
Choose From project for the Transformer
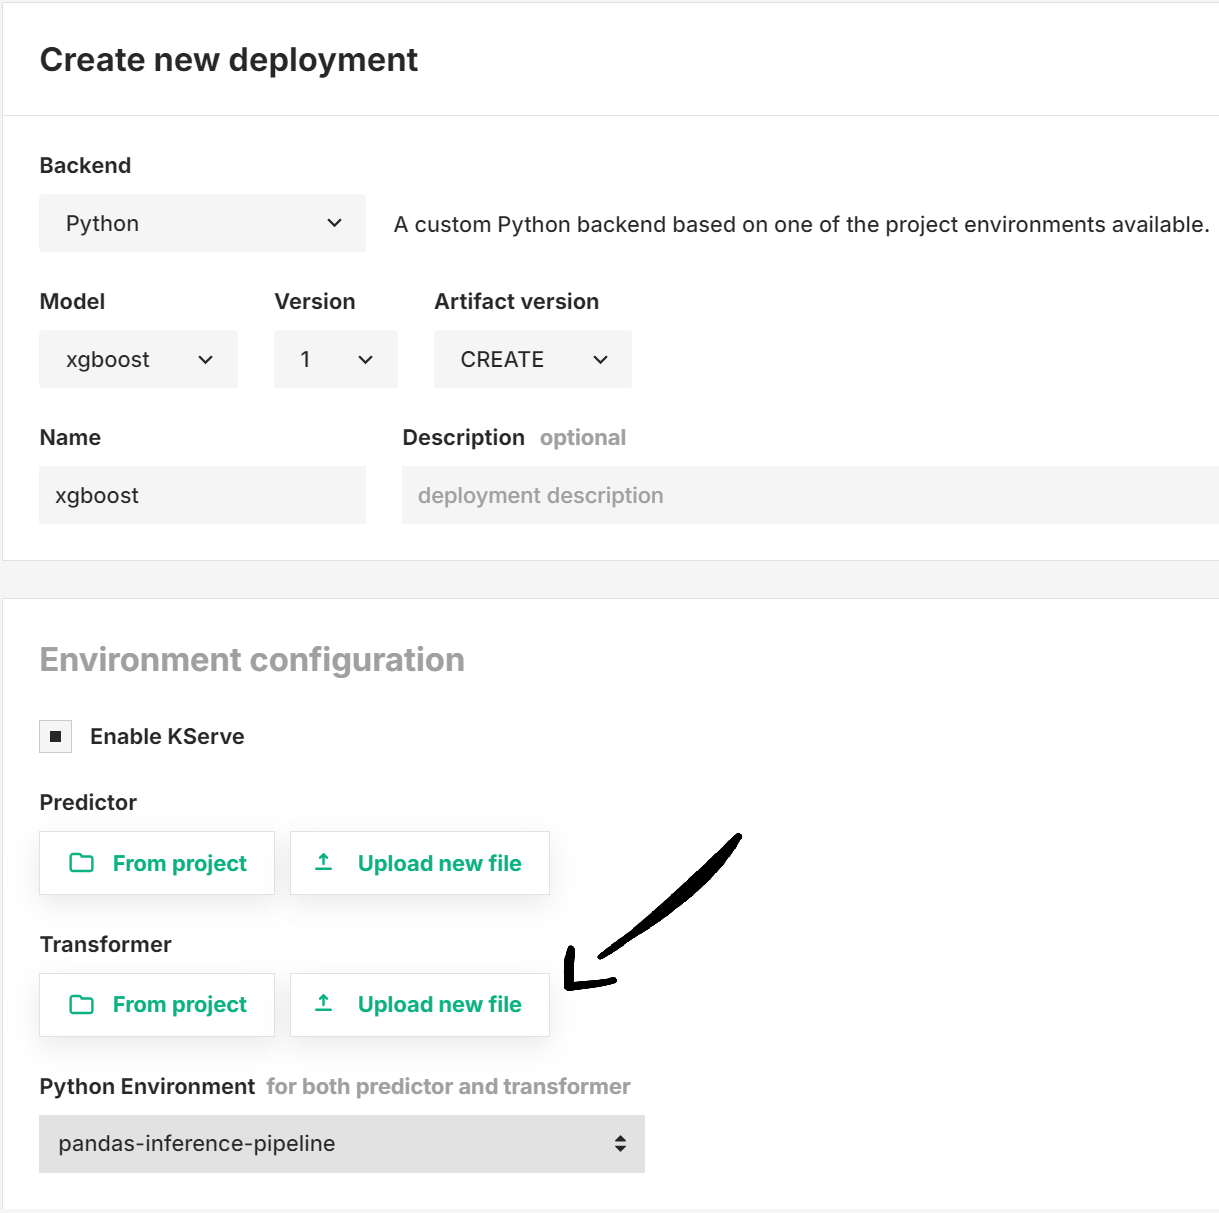(156, 1004)
